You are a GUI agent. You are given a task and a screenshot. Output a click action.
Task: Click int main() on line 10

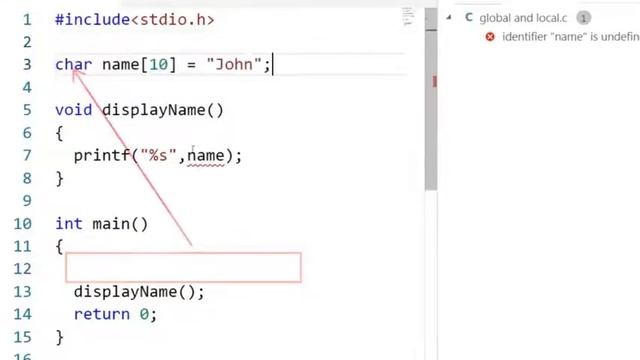tap(102, 224)
